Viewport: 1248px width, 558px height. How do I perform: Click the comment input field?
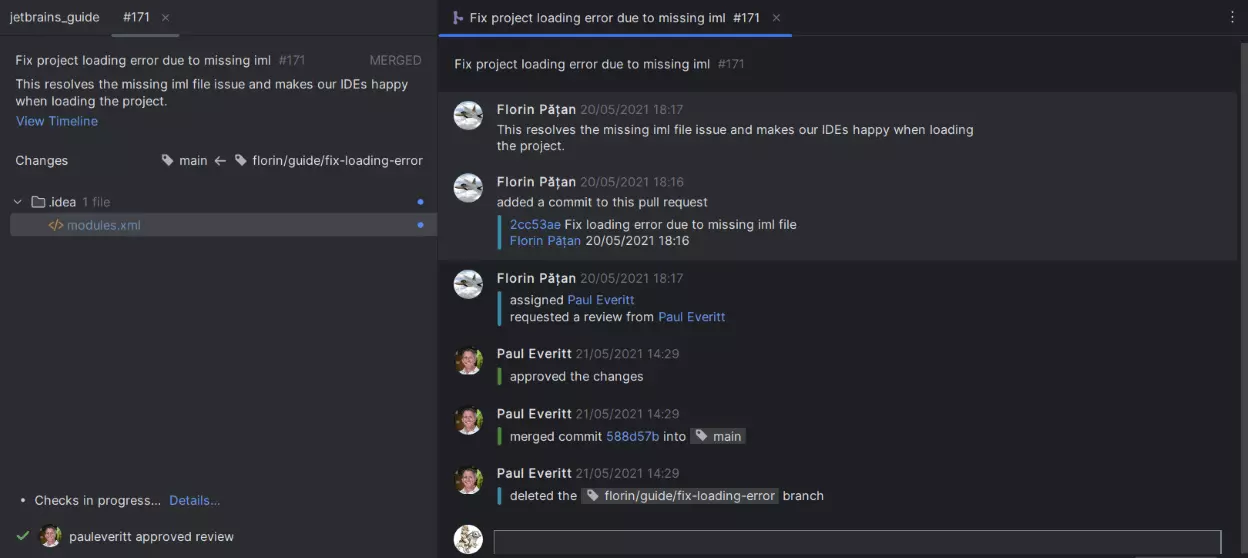pyautogui.click(x=857, y=542)
